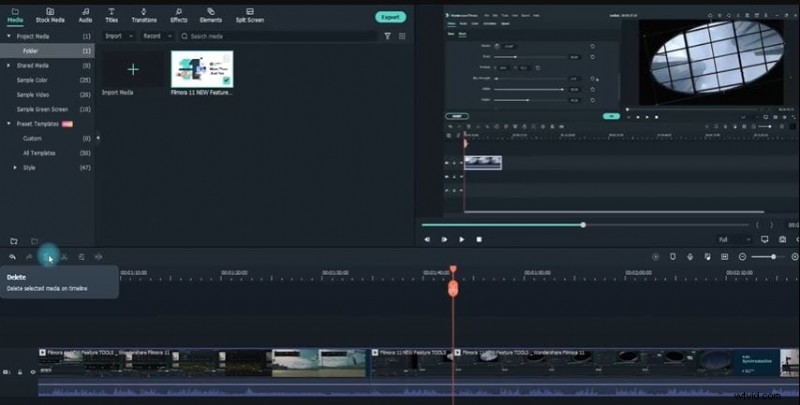Add a new folder in media panel

[14, 241]
